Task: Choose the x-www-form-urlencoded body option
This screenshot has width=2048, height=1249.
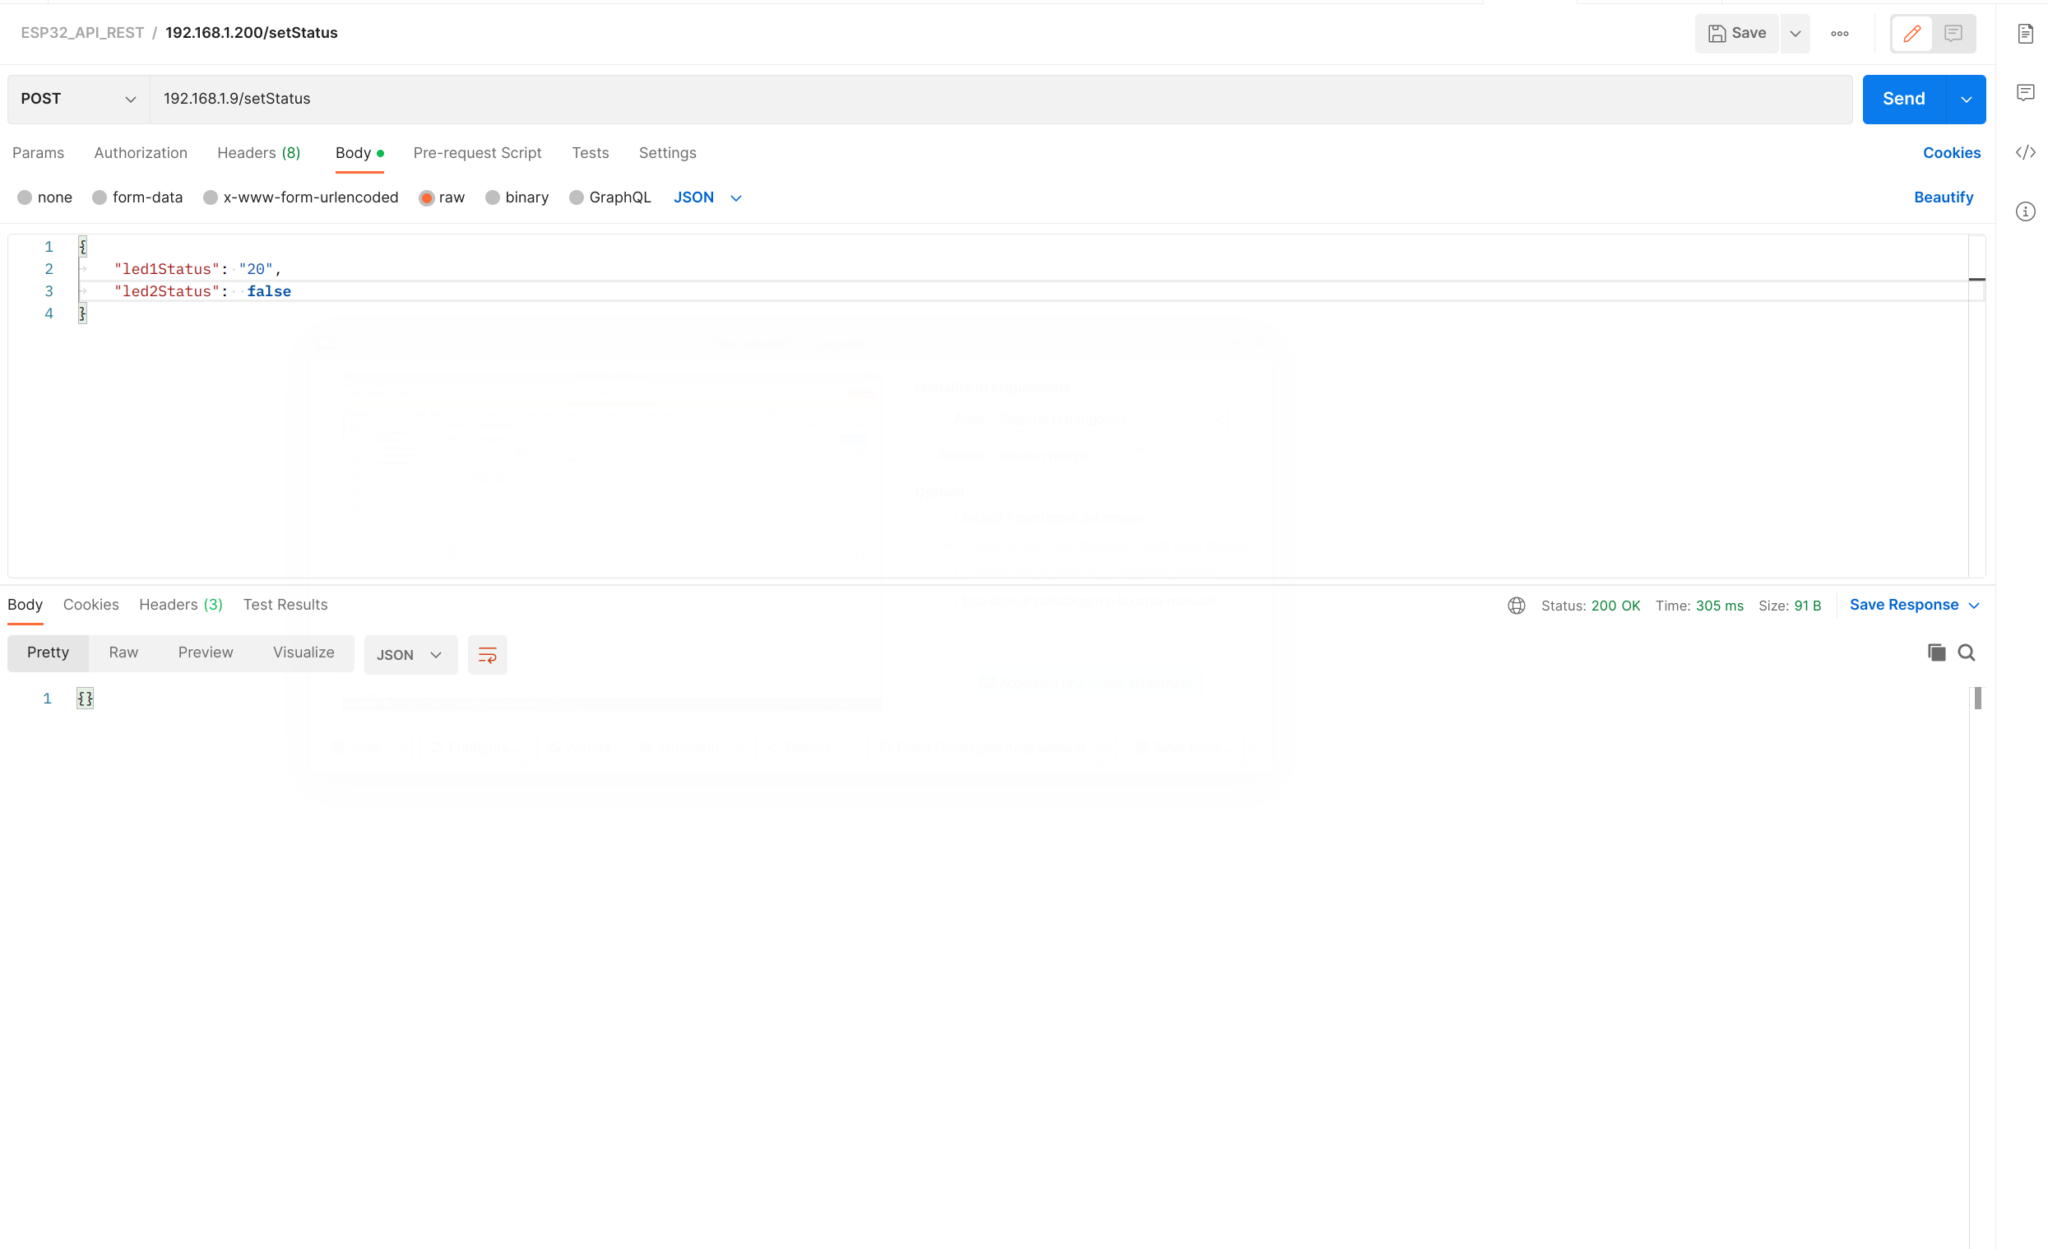Action: pyautogui.click(x=300, y=197)
